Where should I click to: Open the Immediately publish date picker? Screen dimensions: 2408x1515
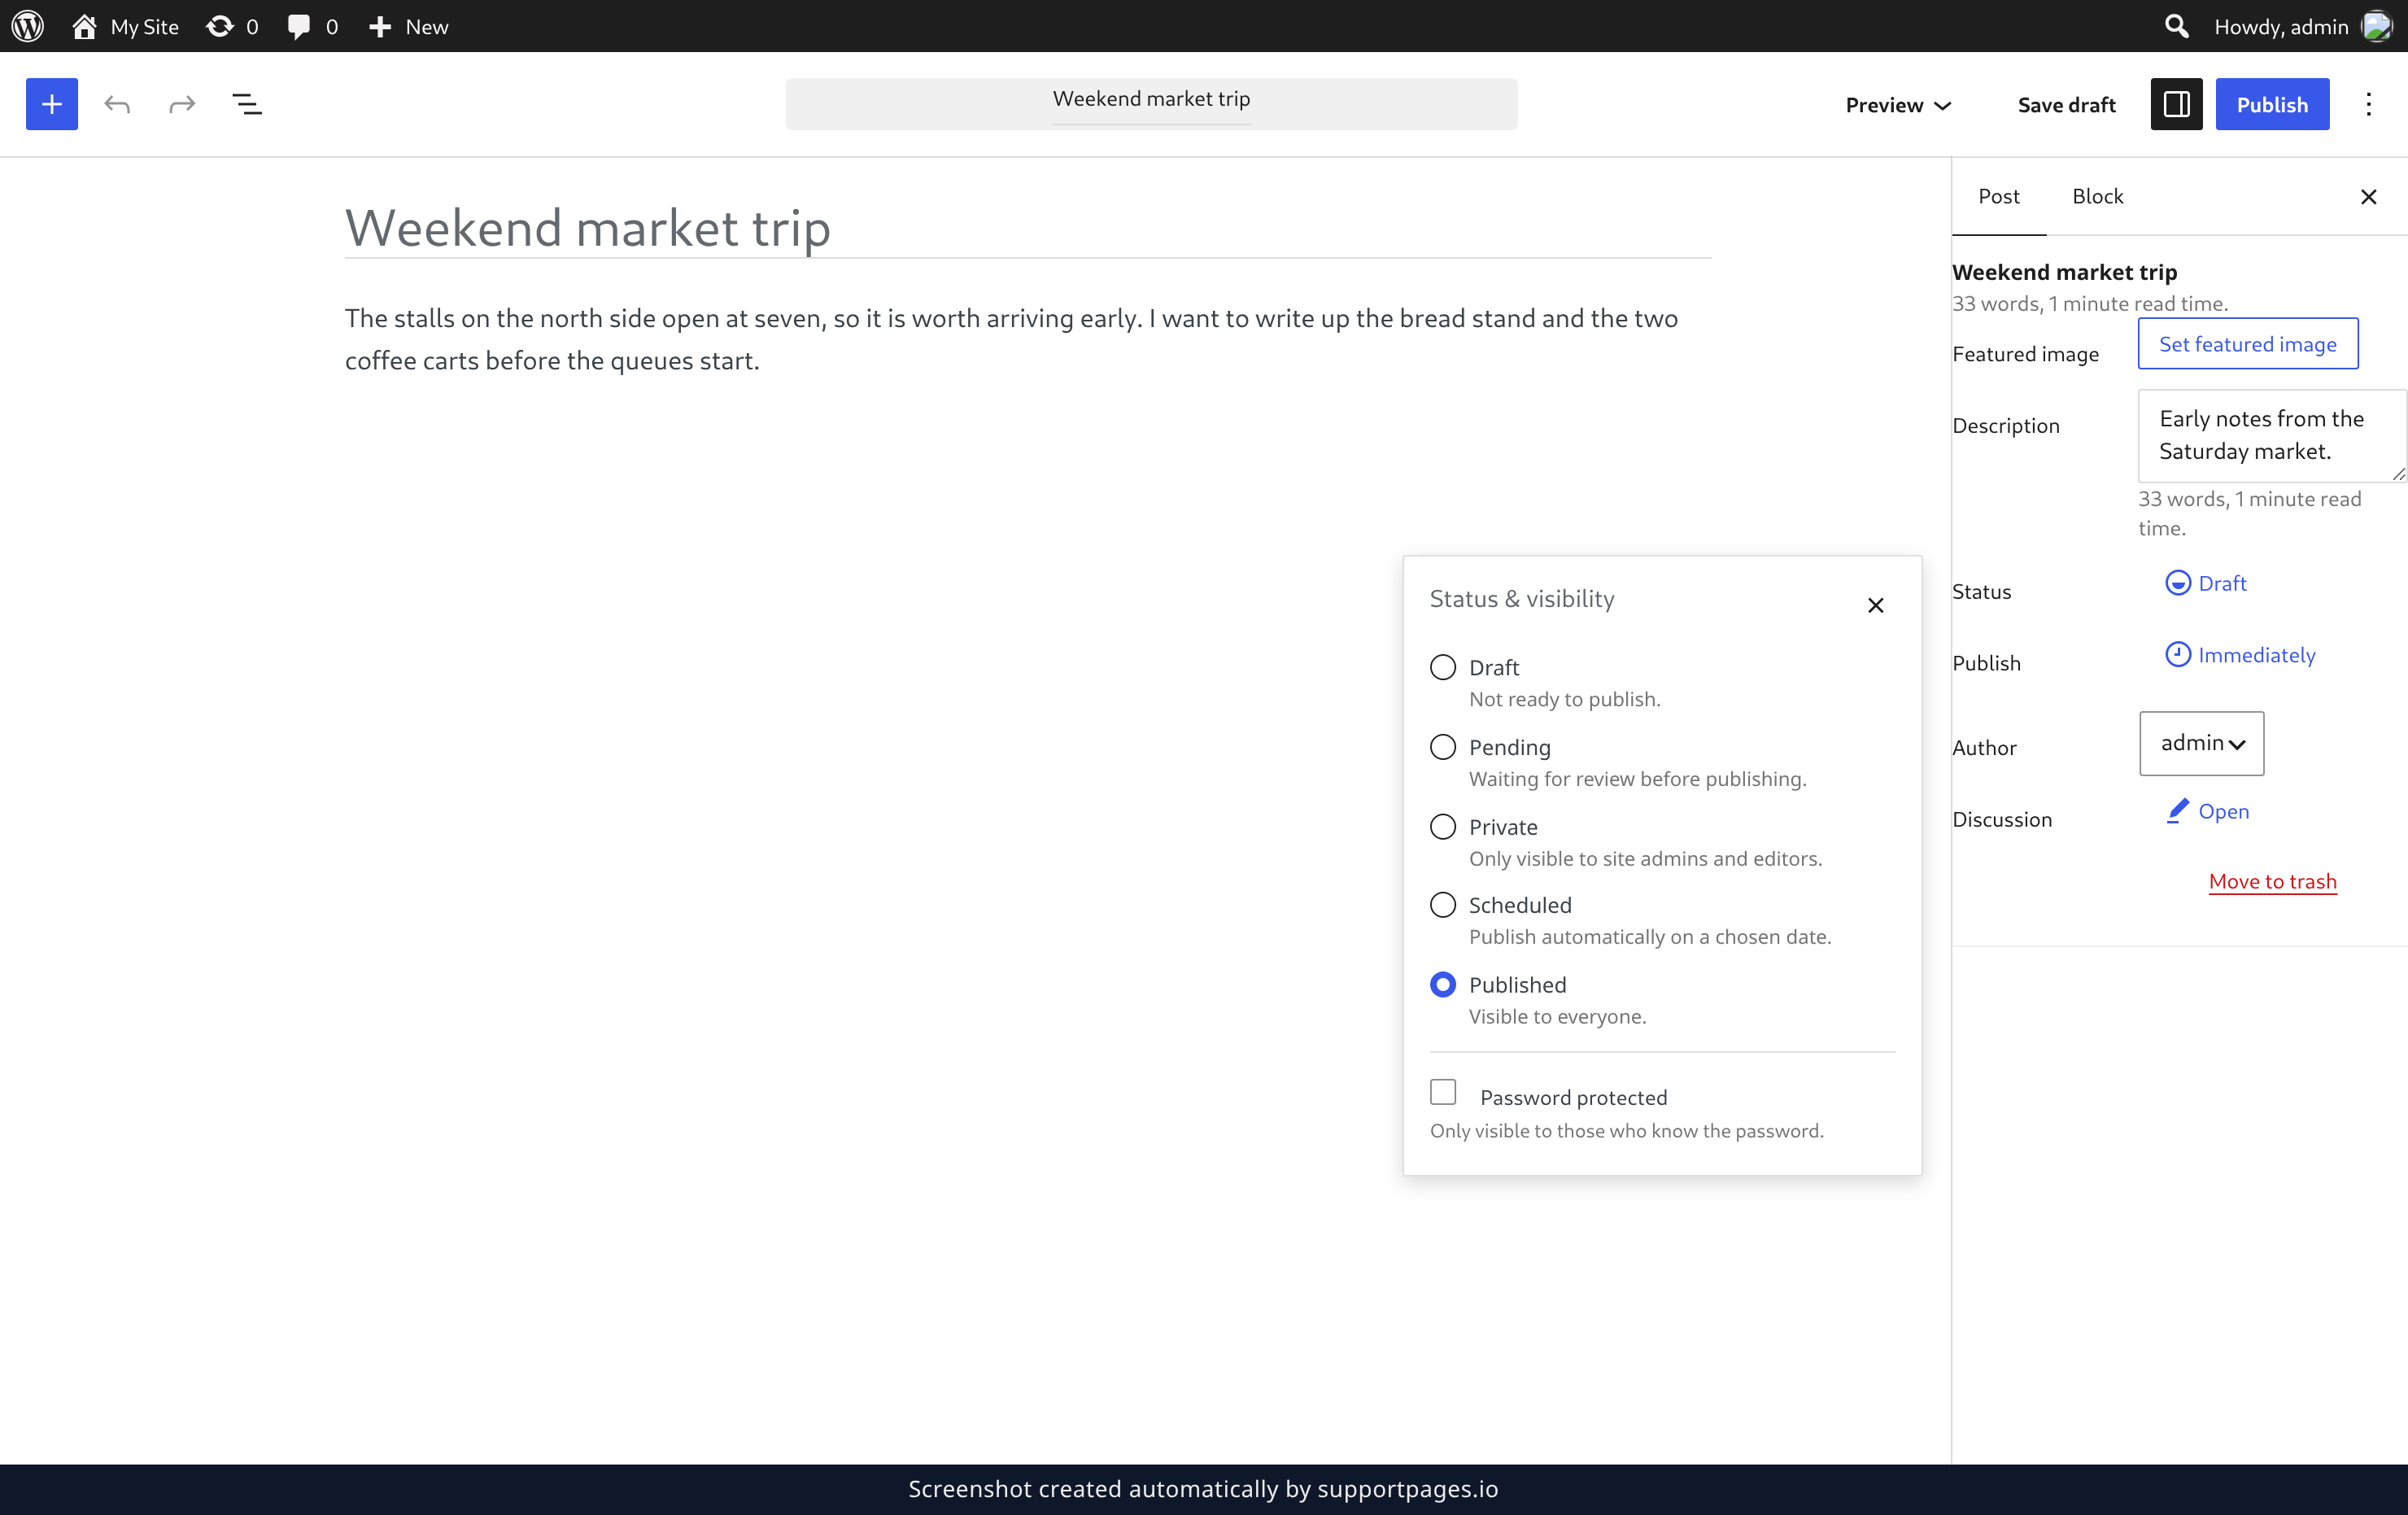[2240, 655]
